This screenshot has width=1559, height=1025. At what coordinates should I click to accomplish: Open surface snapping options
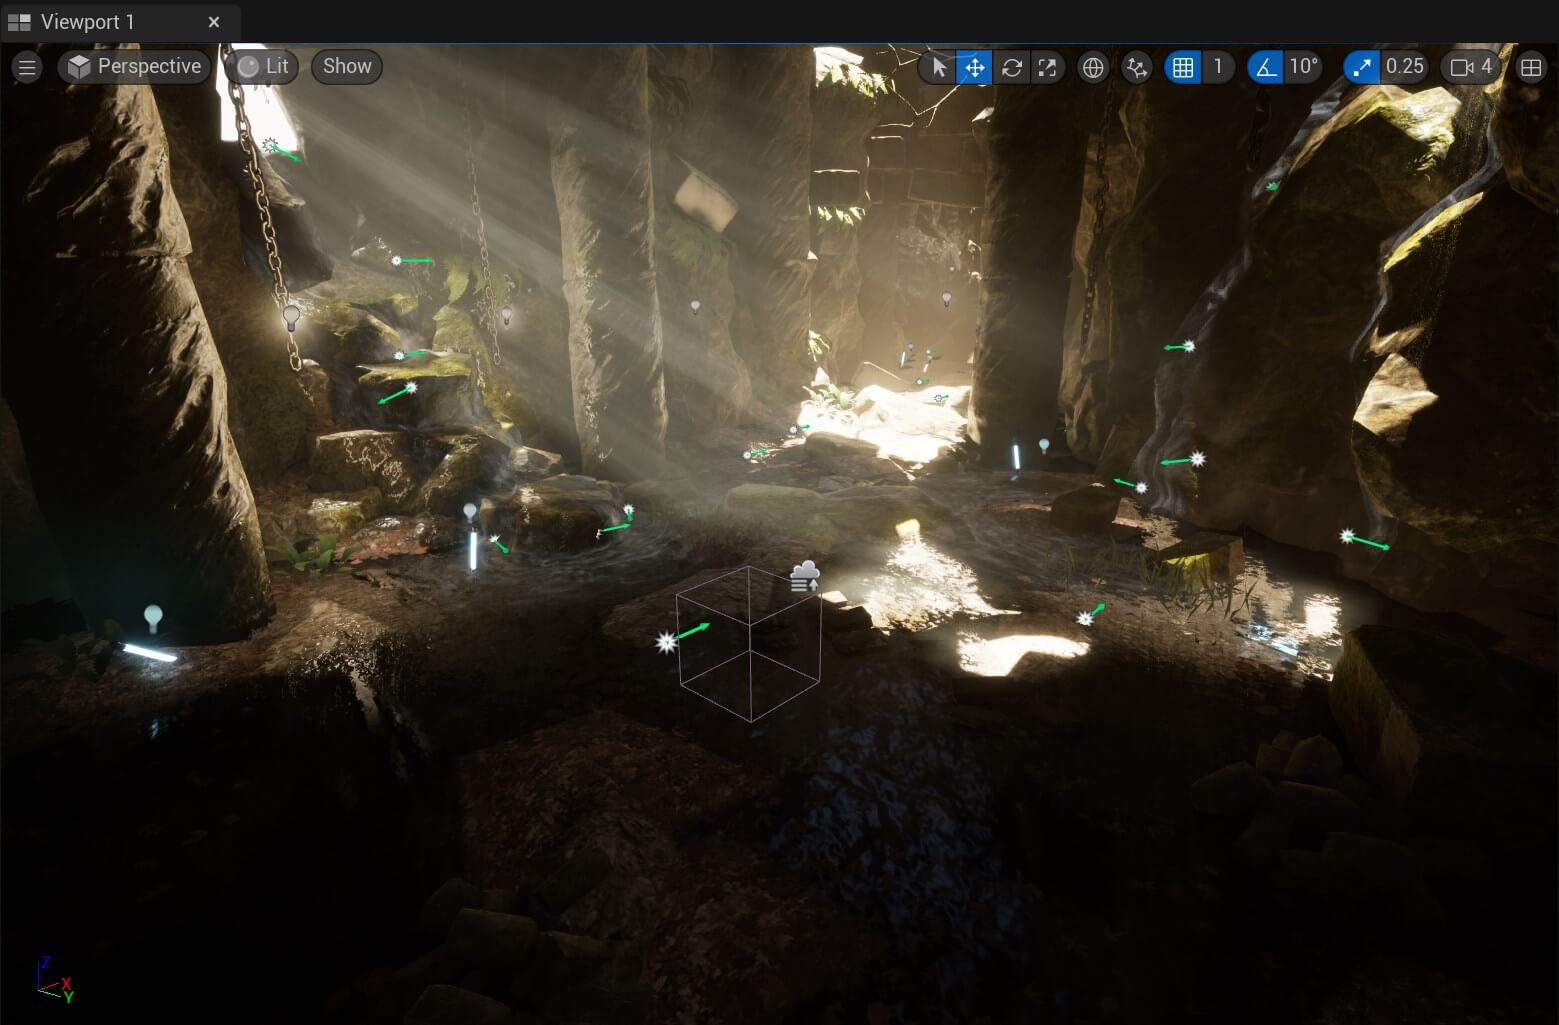(x=1137, y=67)
